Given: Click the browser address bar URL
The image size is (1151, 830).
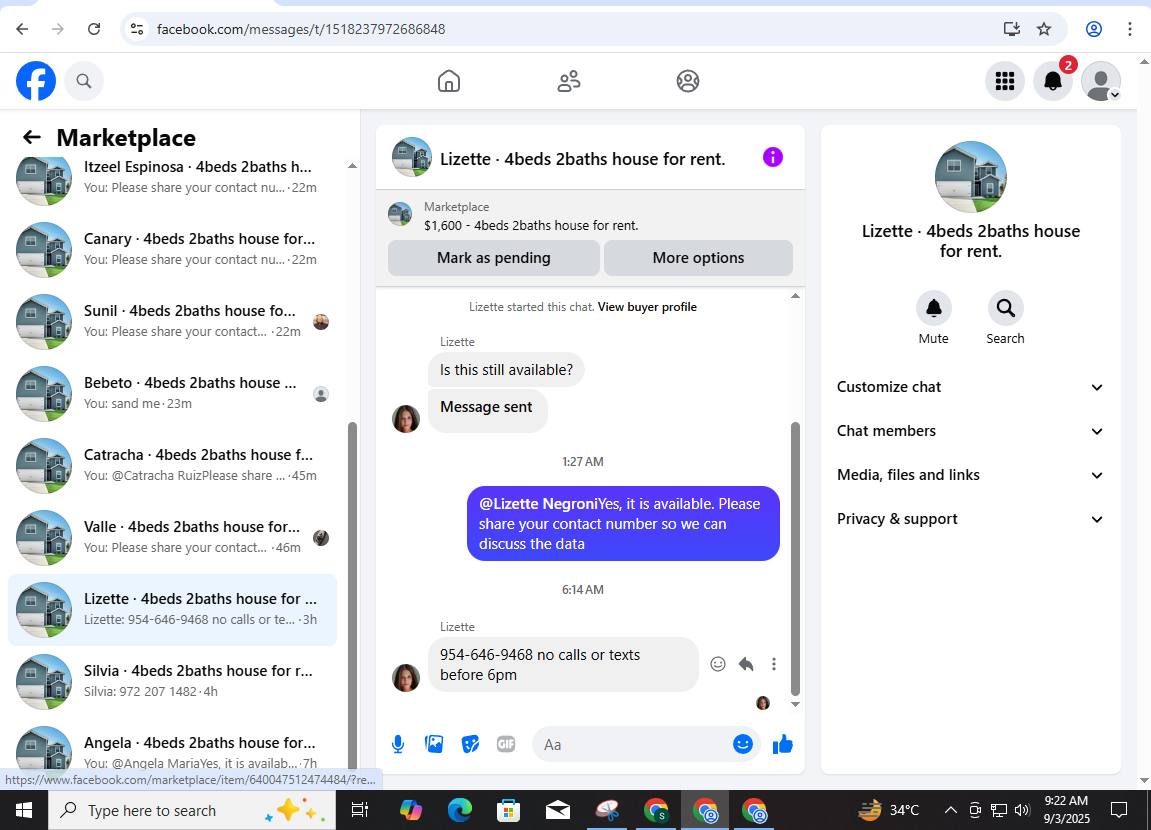Looking at the screenshot, I should point(301,29).
